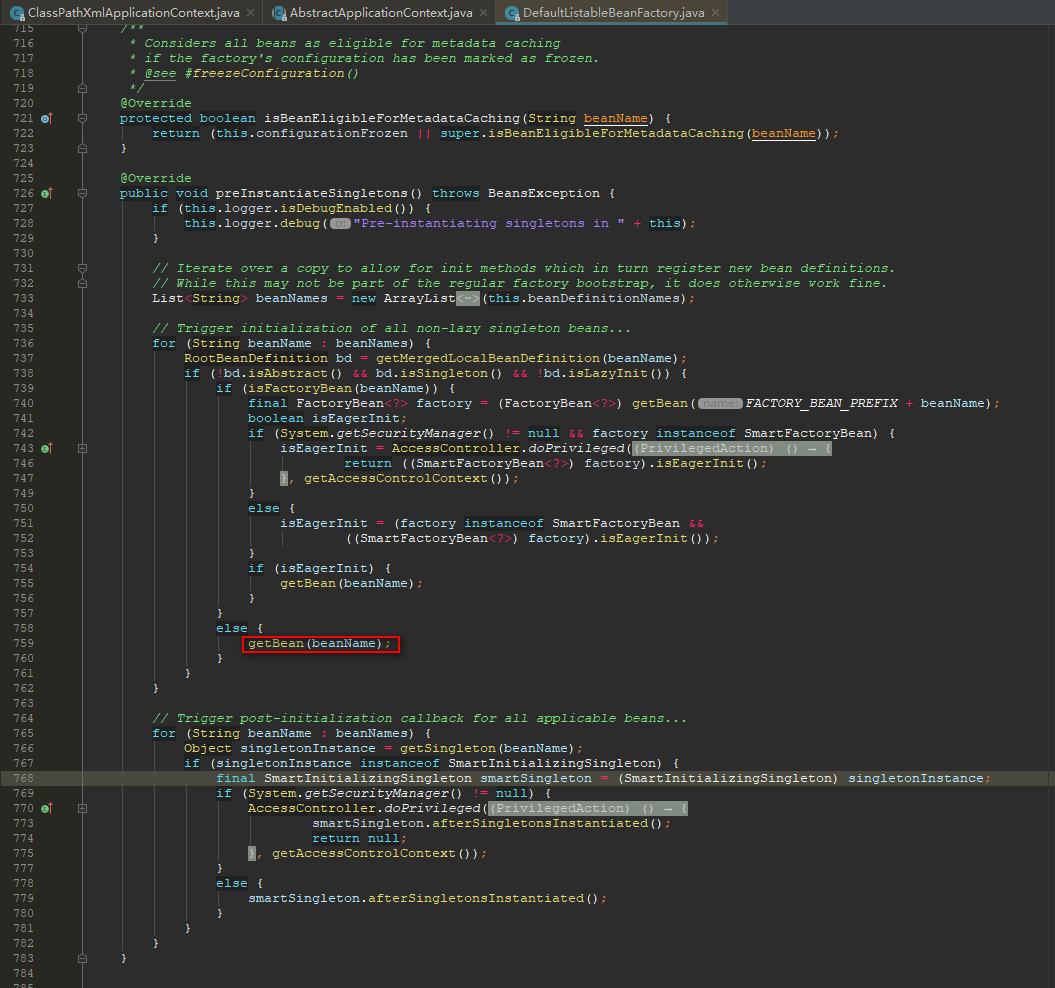Click gutter marker icon on line 743
This screenshot has width=1055, height=988.
click(46, 448)
